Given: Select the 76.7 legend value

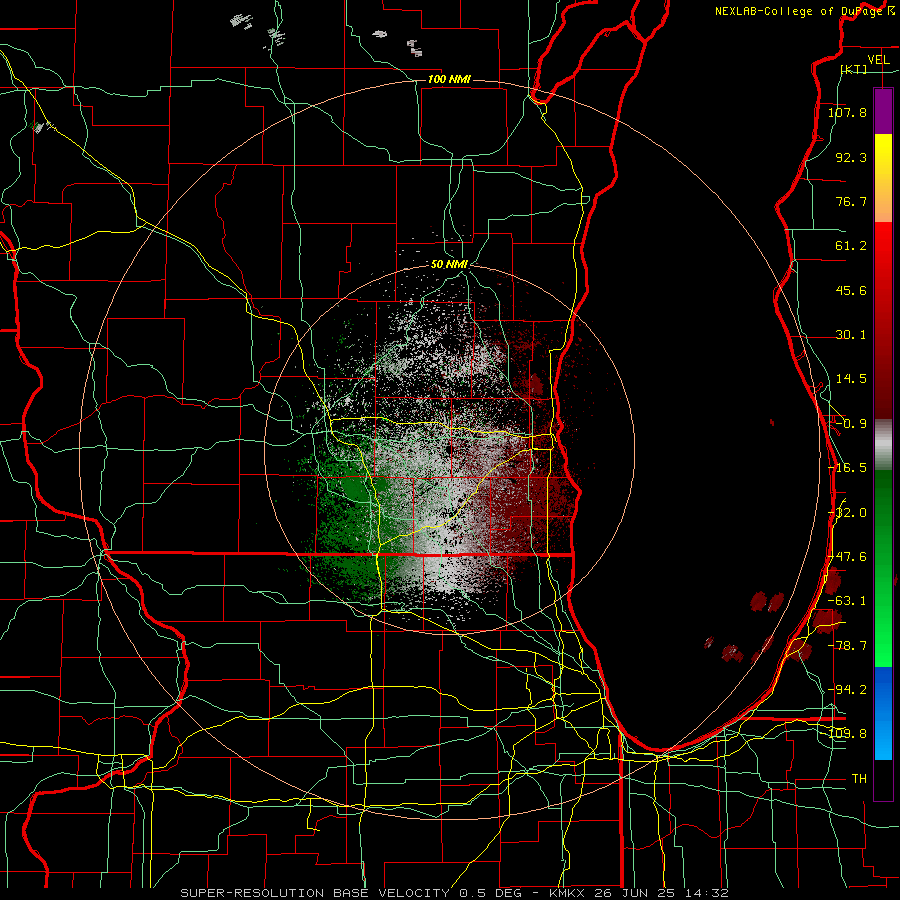Looking at the screenshot, I should [x=851, y=201].
